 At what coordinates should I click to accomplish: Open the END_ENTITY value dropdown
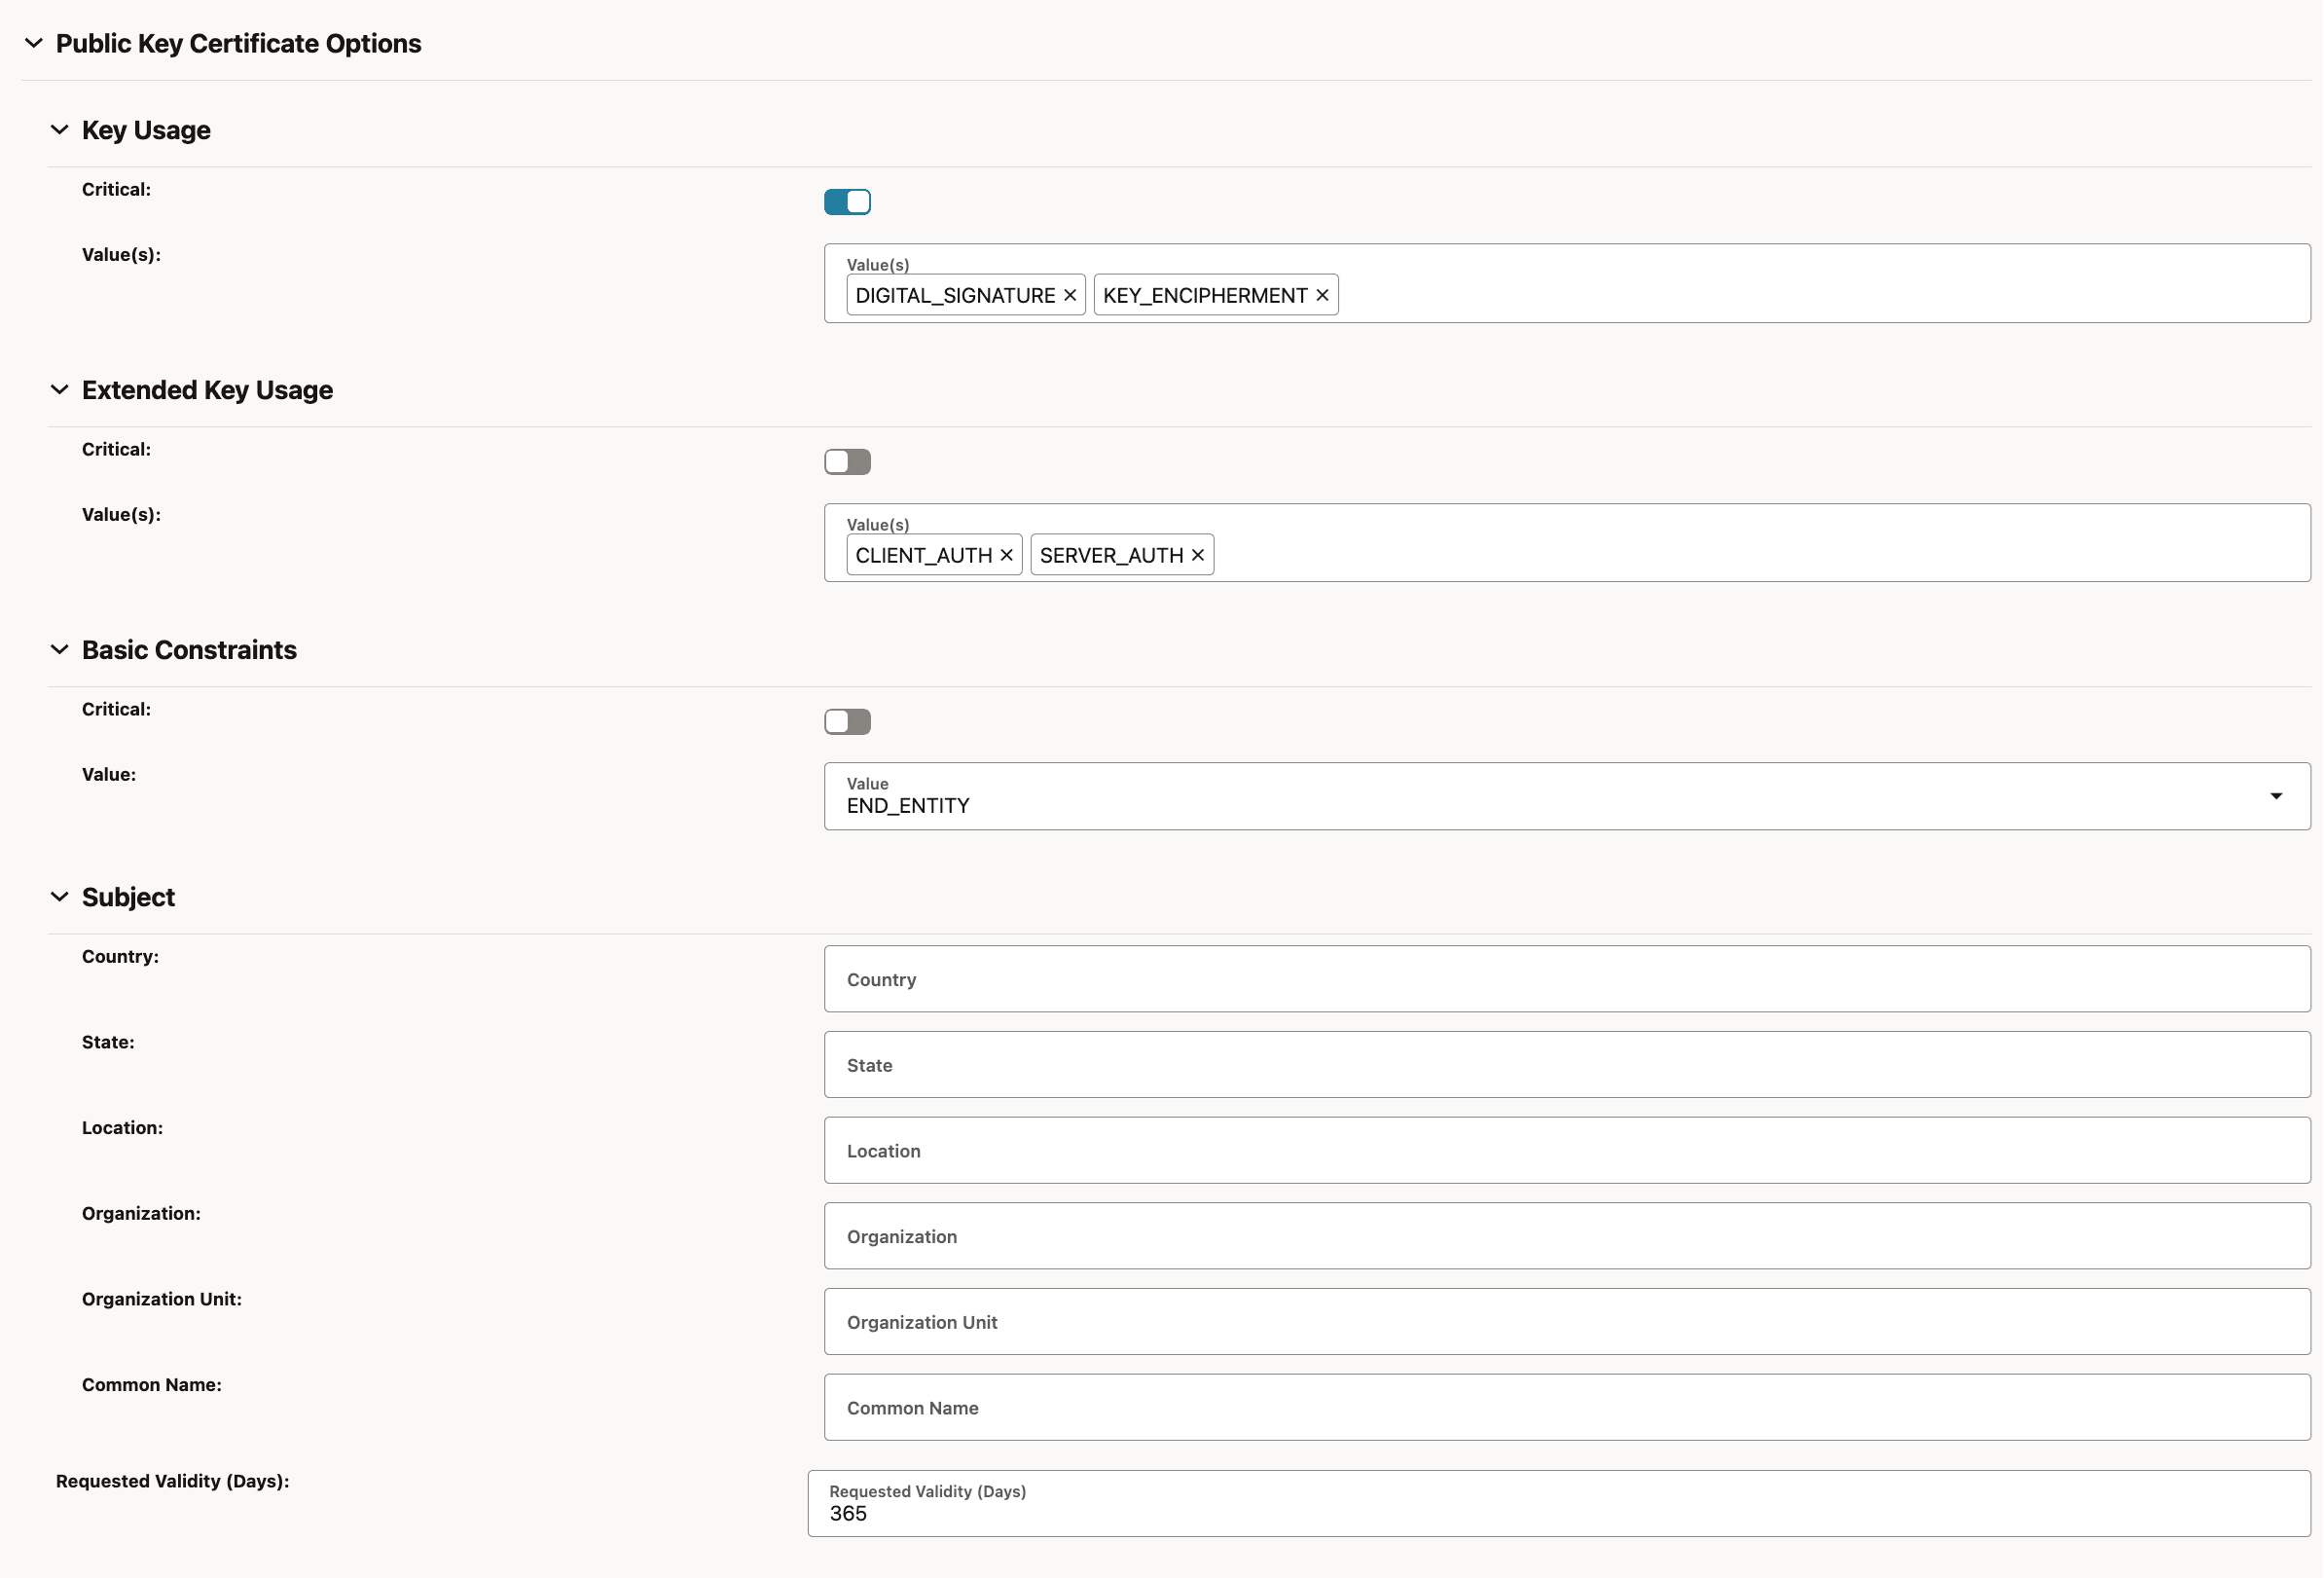[2276, 796]
